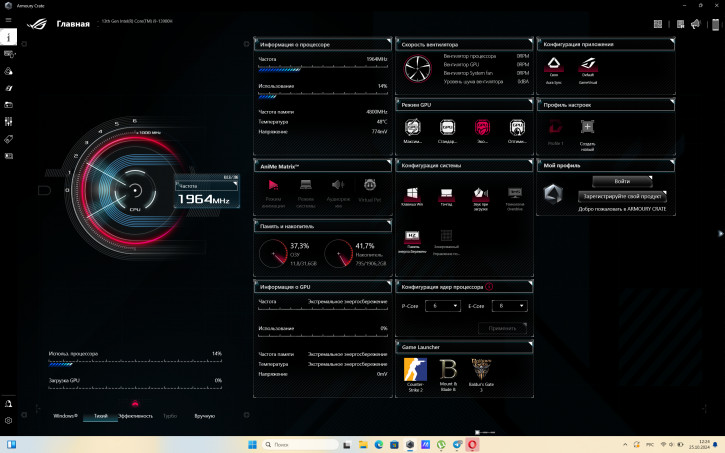Click the icon left of the megaphone
Viewport: 725px width, 453px height.
click(x=680, y=24)
